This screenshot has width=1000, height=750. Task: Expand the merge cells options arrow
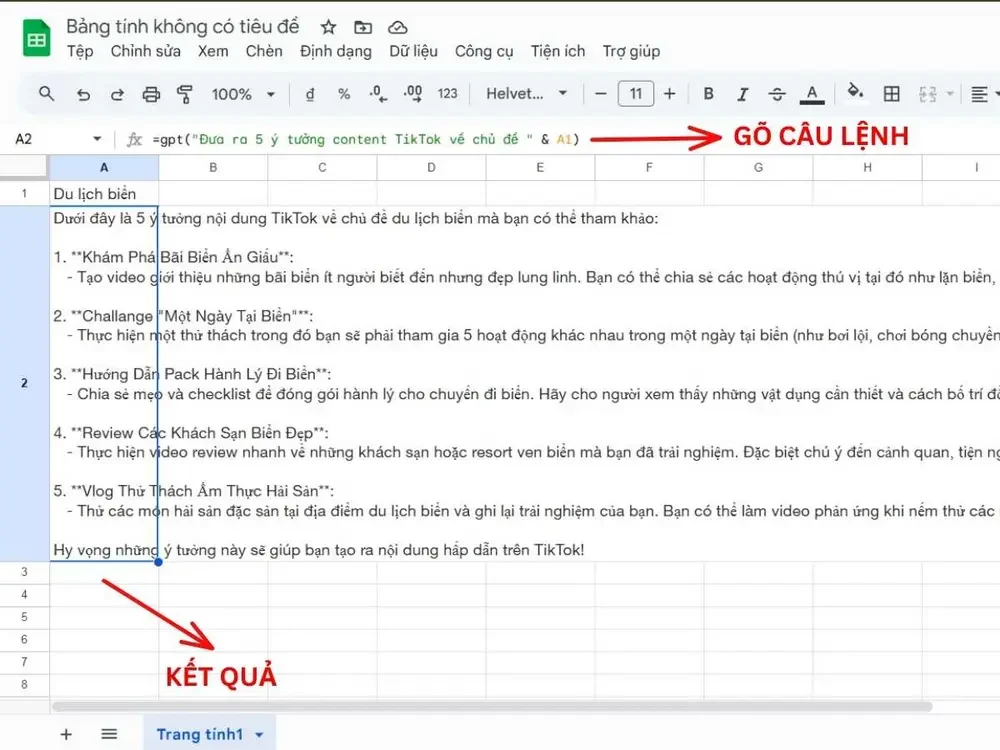coord(950,94)
